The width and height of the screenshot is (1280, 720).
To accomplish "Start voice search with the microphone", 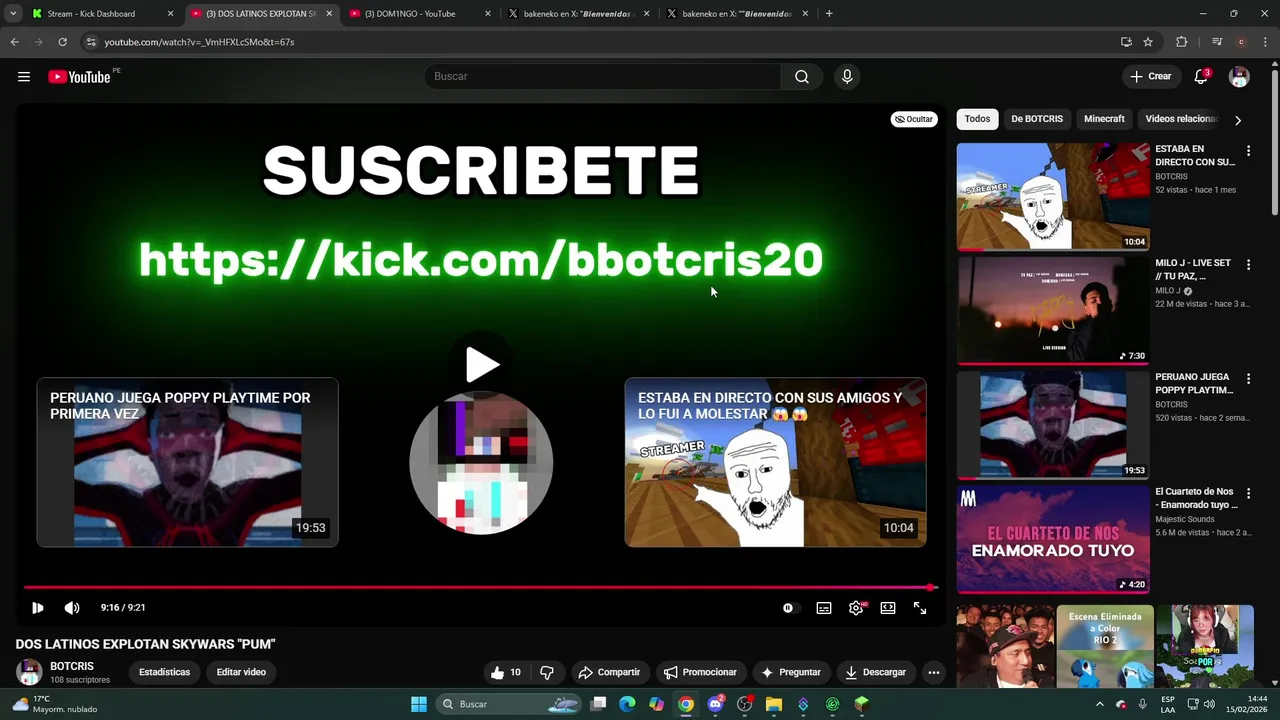I will coord(847,77).
